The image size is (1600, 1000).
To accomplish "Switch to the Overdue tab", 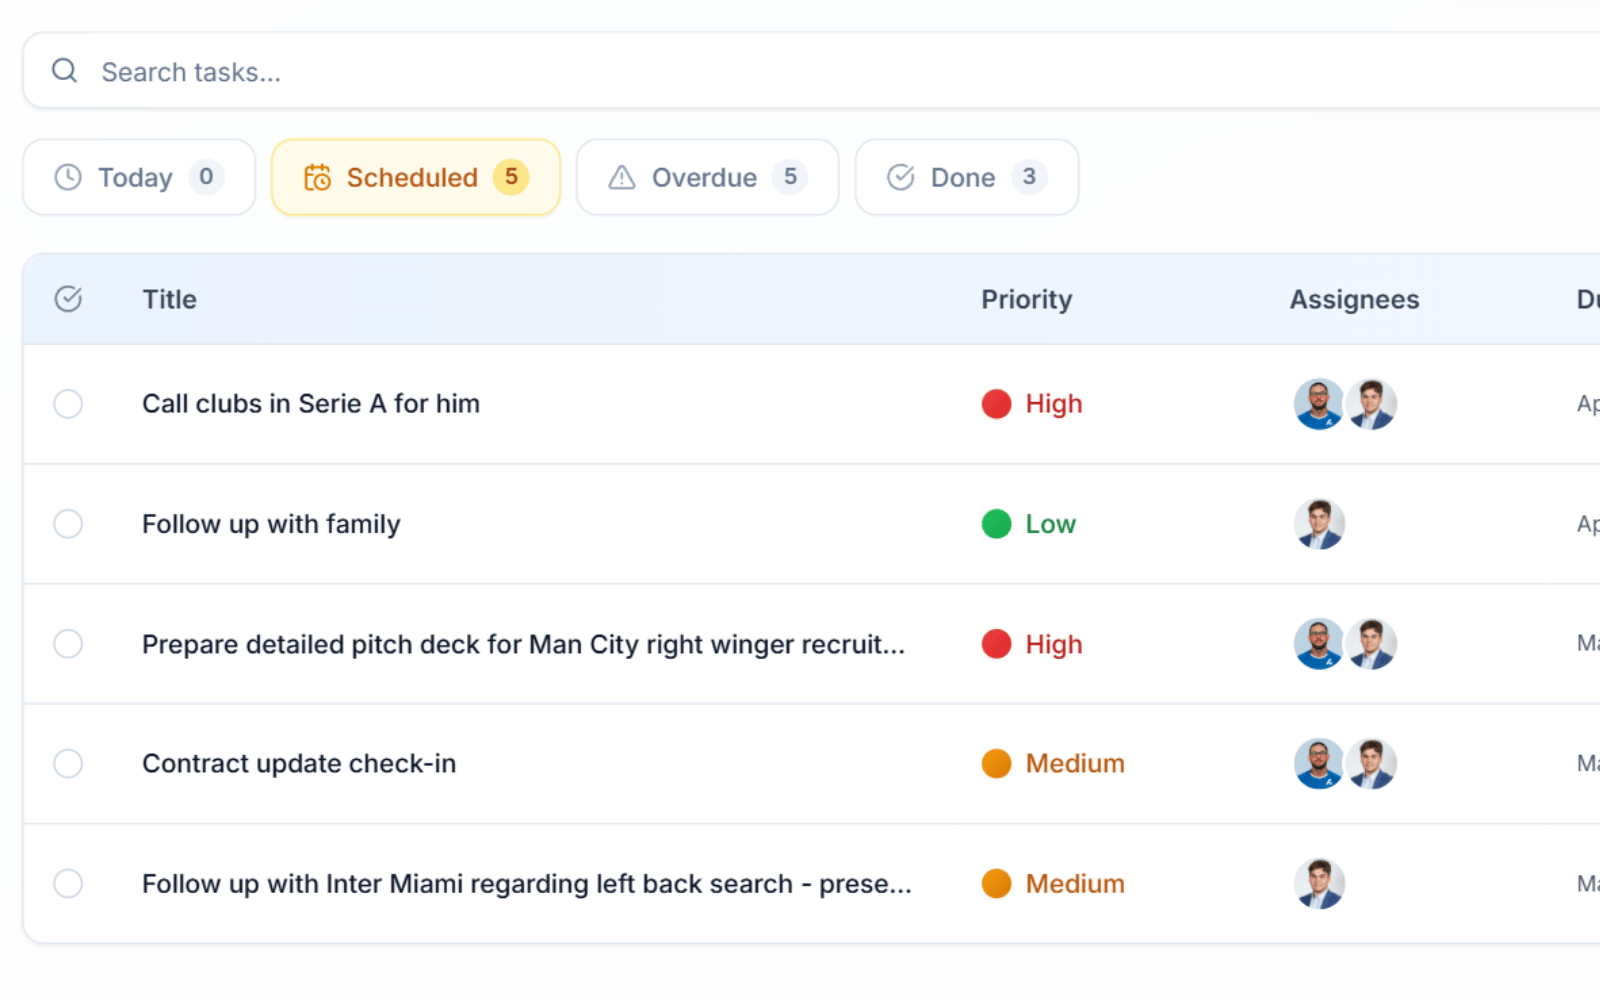I will point(707,177).
